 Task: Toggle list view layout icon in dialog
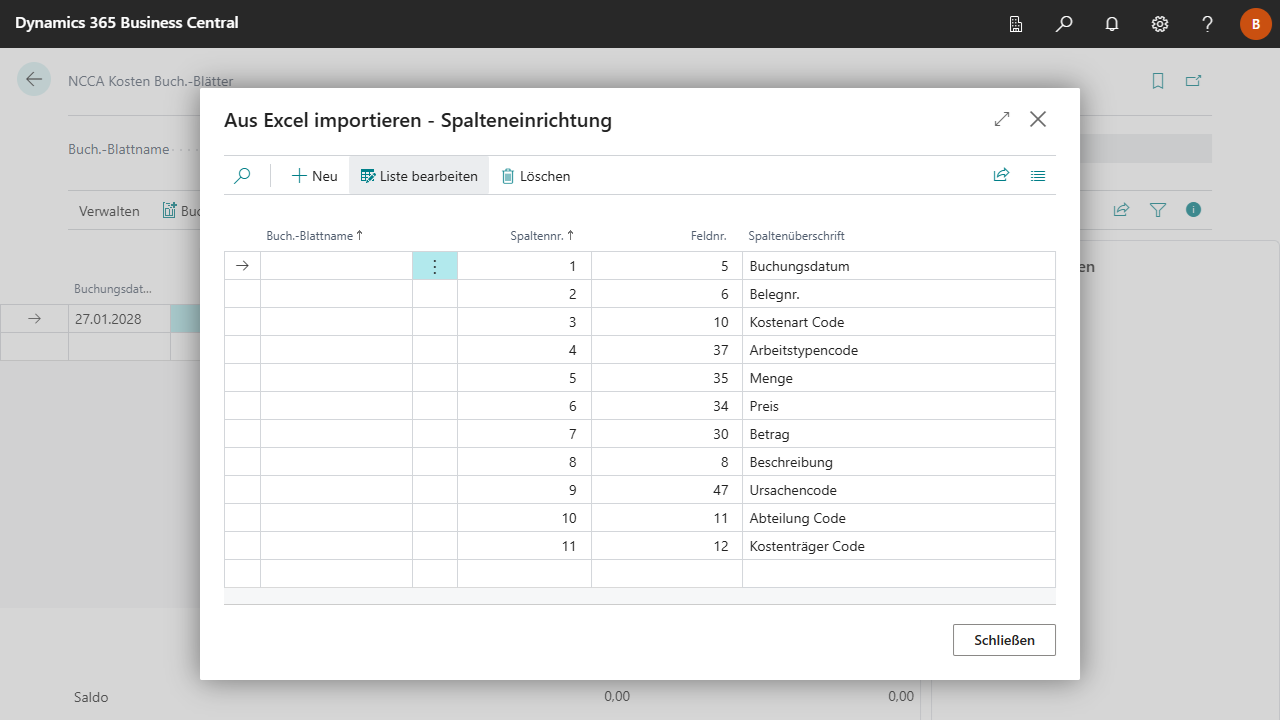coord(1038,176)
